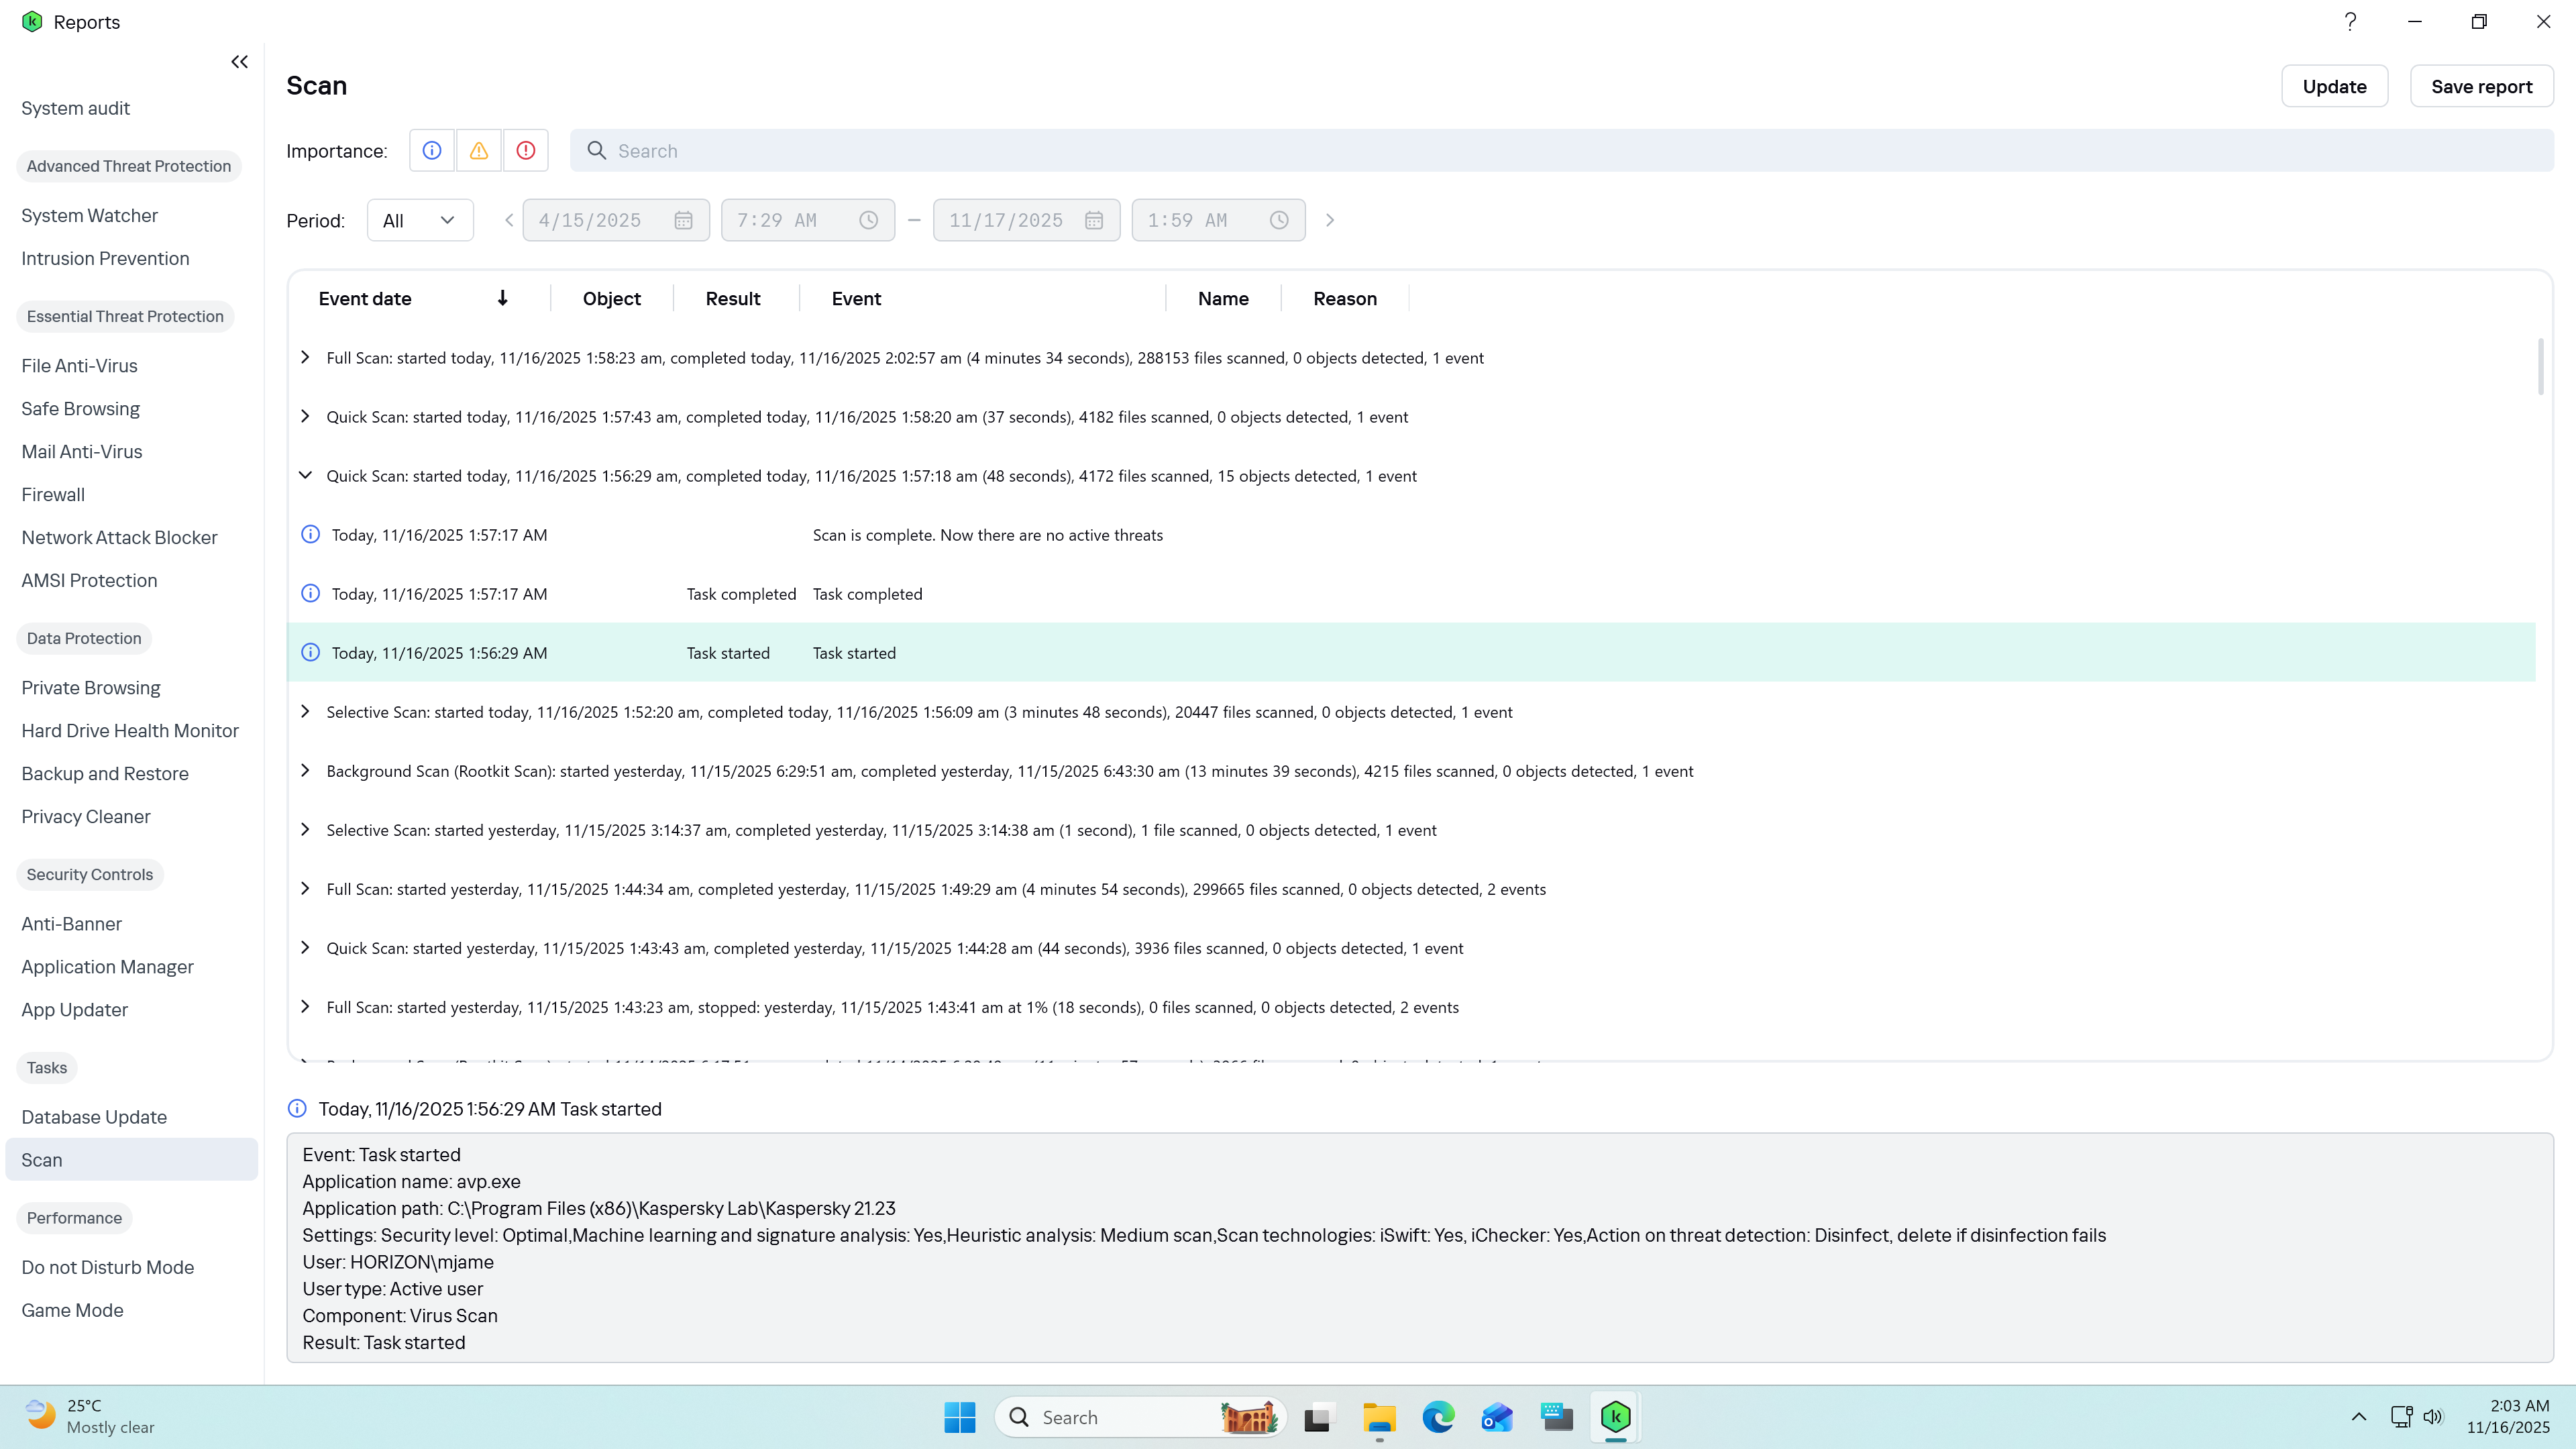Image resolution: width=2576 pixels, height=1449 pixels.
Task: Sort by the Reason column header
Action: point(1345,298)
